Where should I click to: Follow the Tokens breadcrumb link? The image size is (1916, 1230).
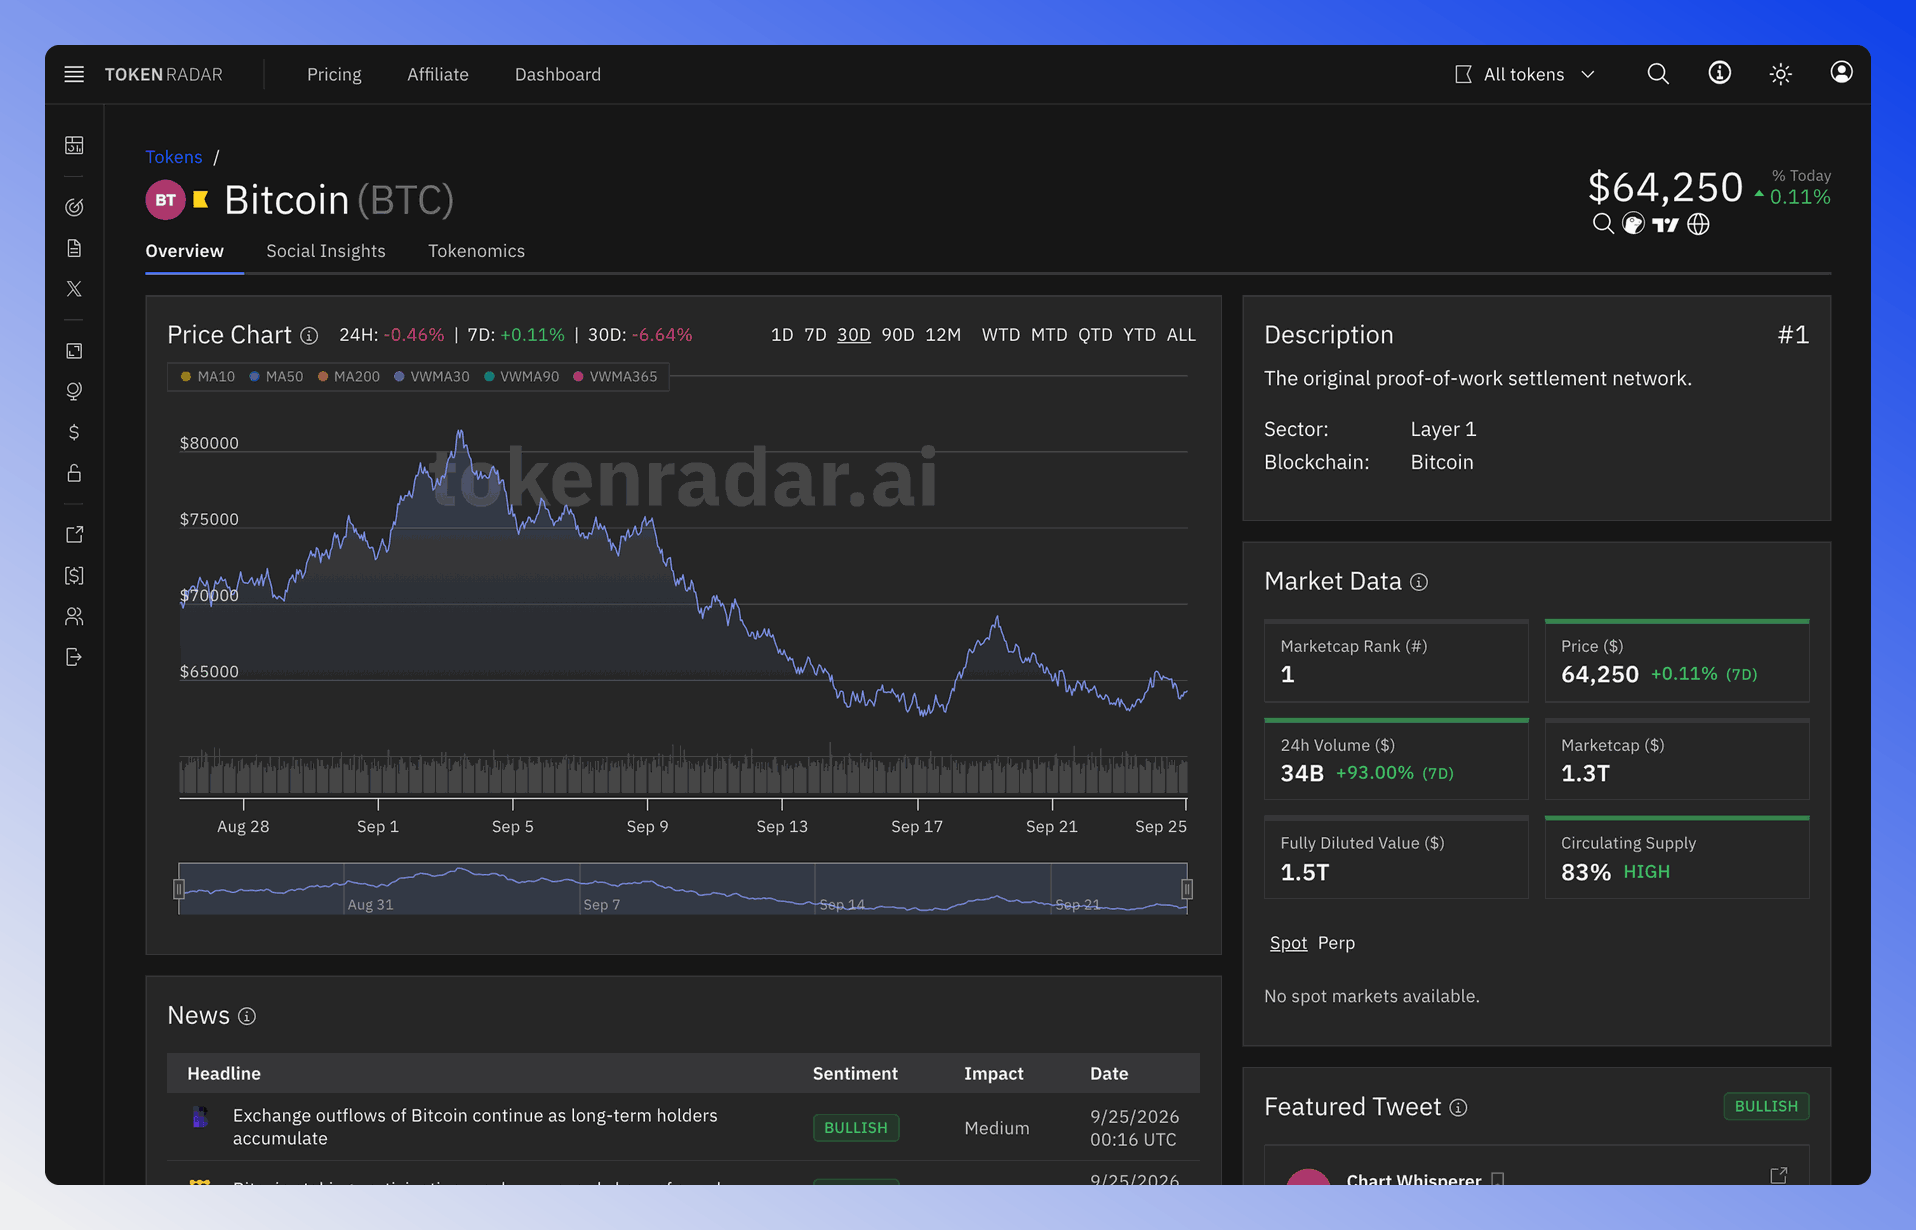pyautogui.click(x=174, y=157)
